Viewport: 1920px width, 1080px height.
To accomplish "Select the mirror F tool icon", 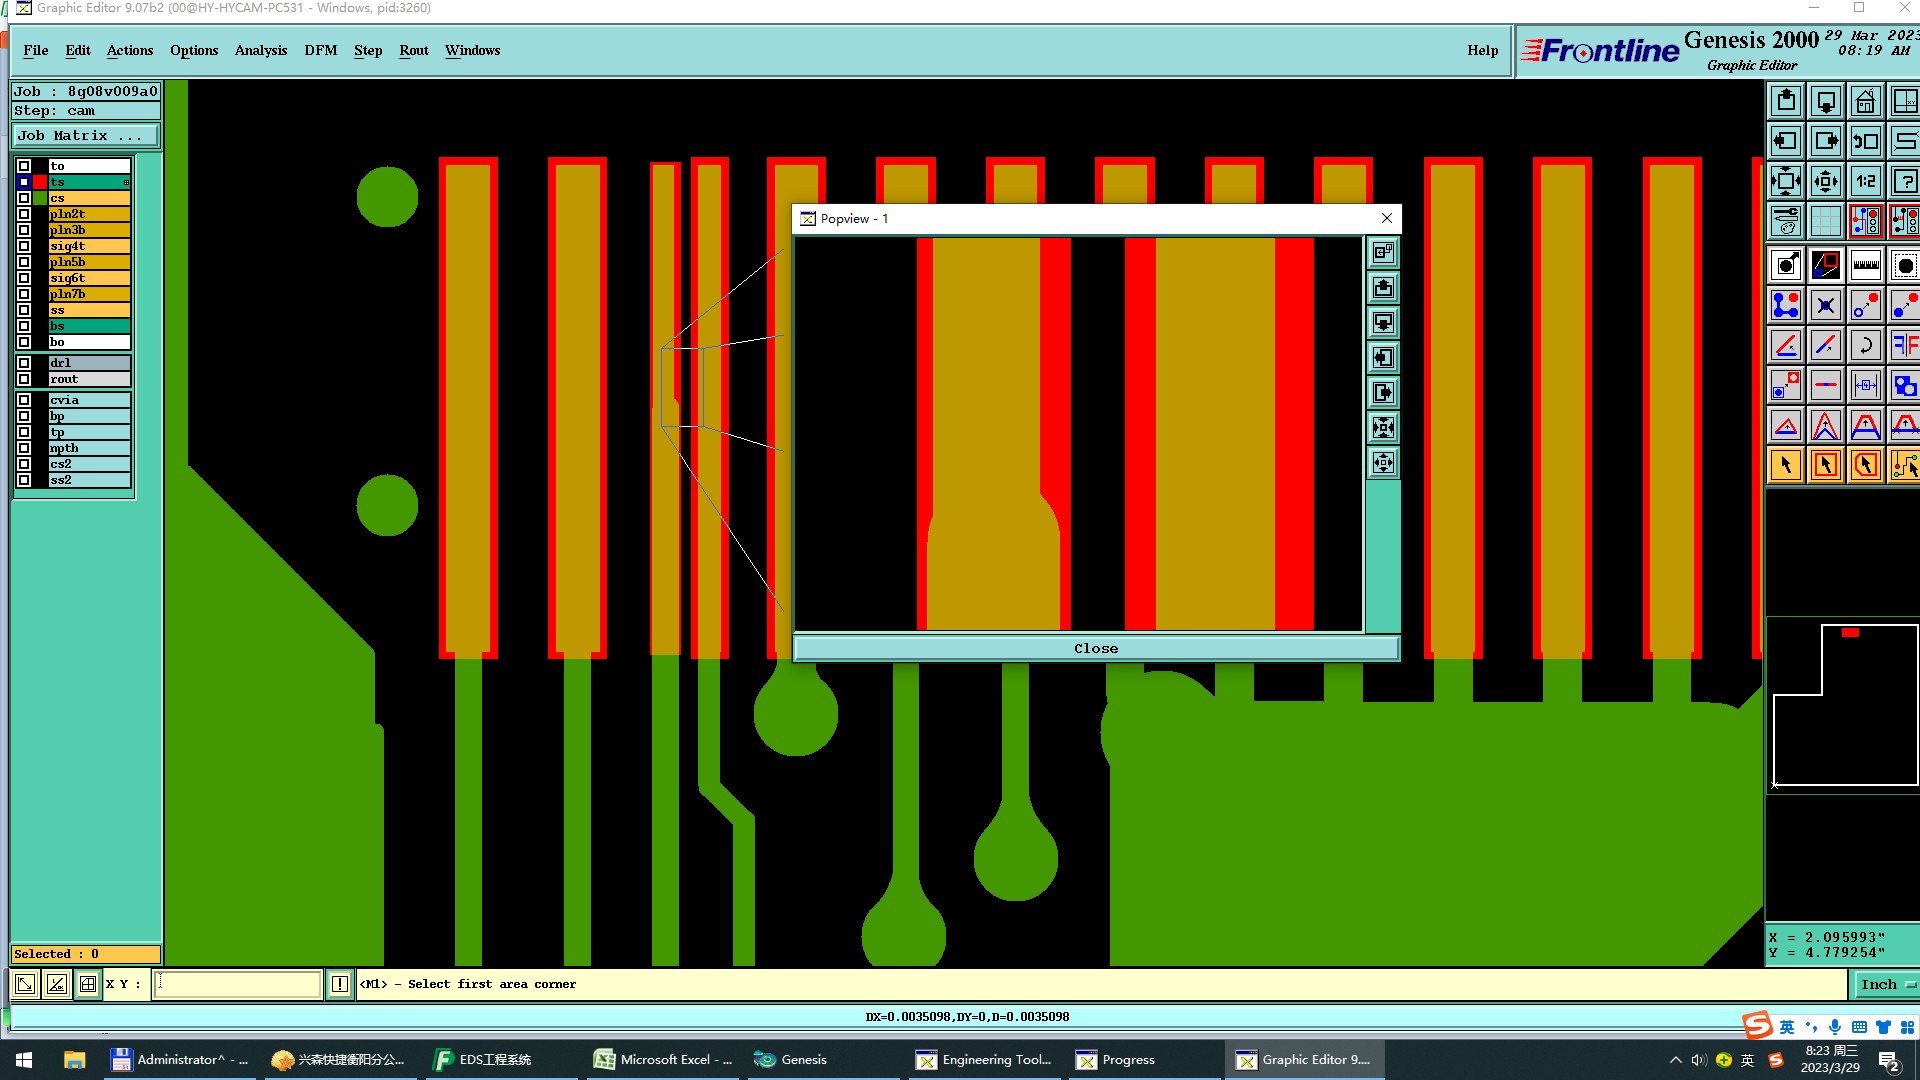I will (x=1904, y=346).
